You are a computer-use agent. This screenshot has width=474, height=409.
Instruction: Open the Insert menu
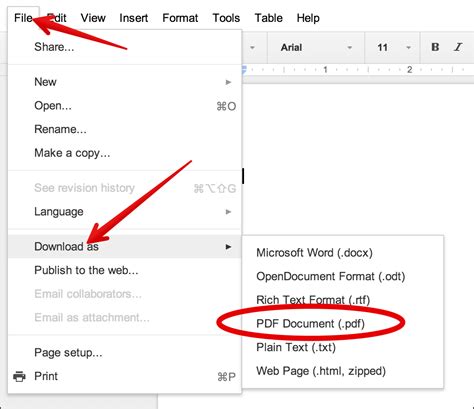pos(133,18)
